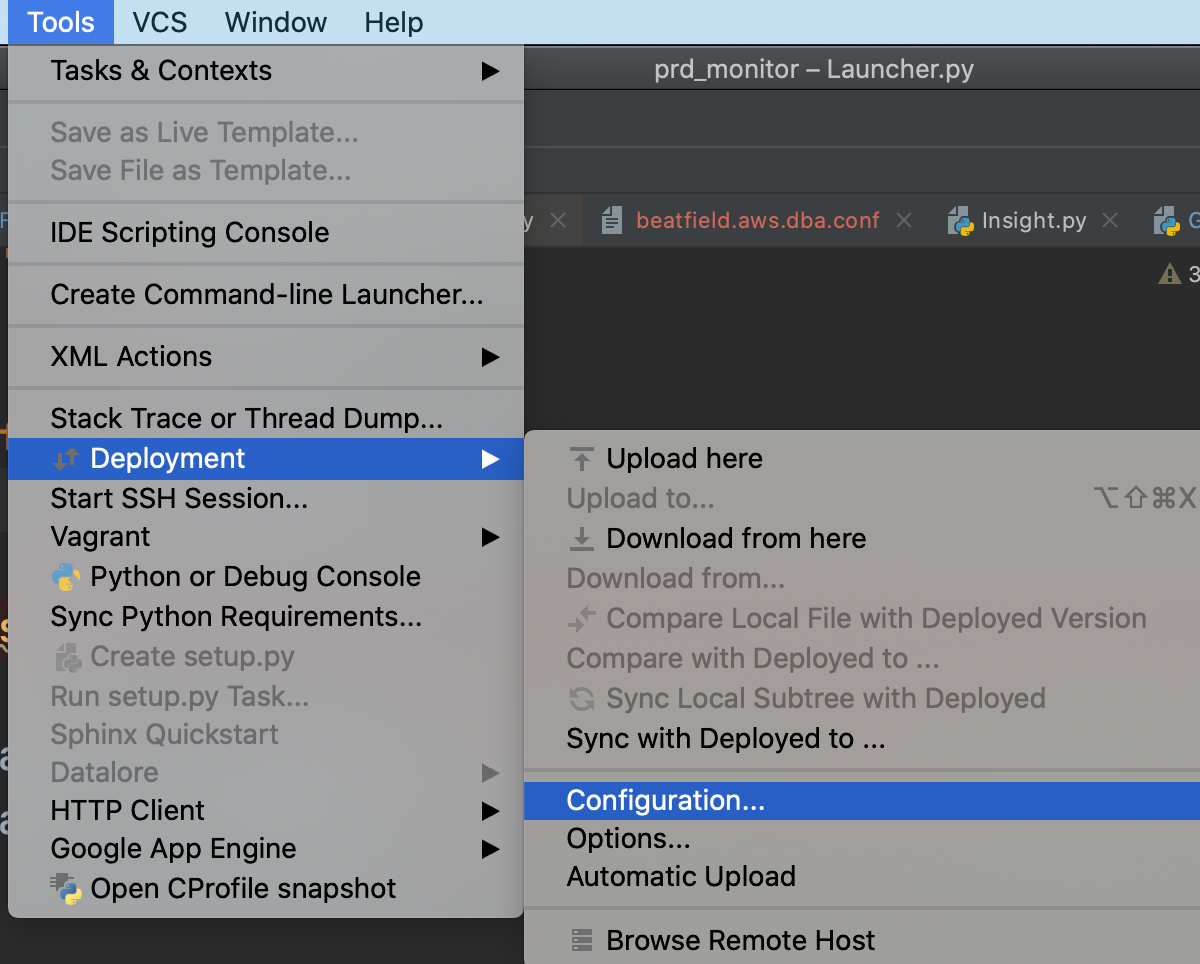This screenshot has width=1200, height=964.
Task: Open Python or Debug Console
Action: point(266,577)
